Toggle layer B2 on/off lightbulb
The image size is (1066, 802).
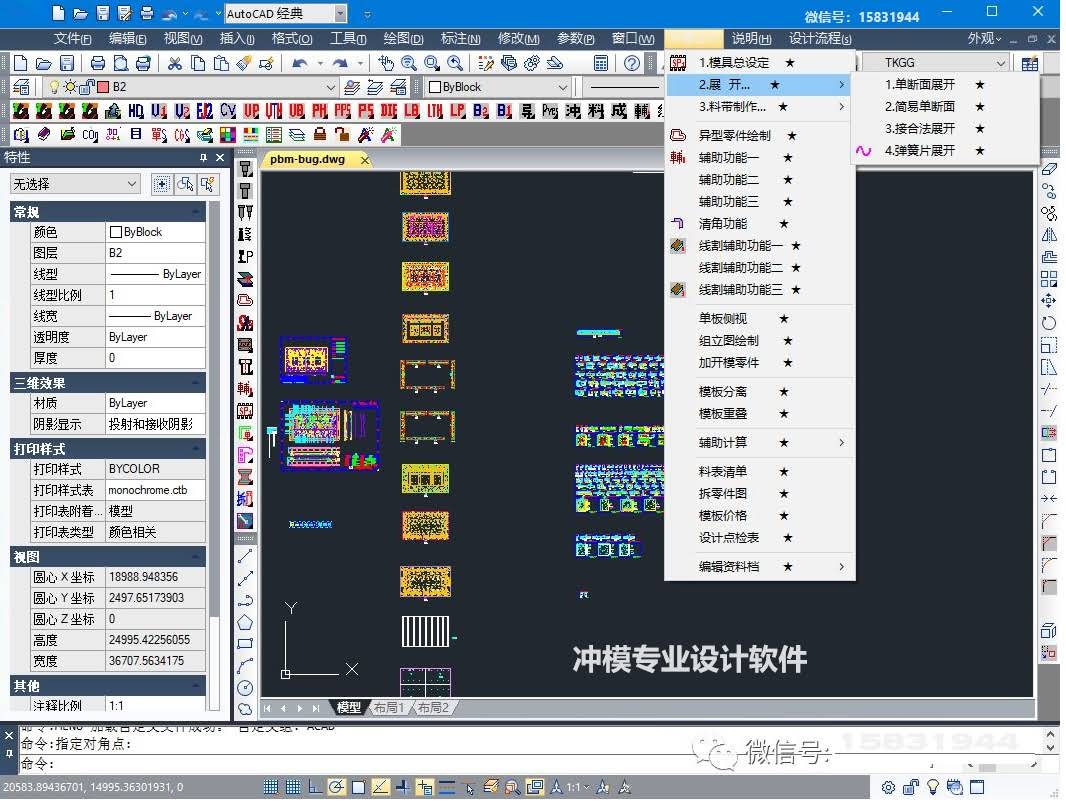54,87
